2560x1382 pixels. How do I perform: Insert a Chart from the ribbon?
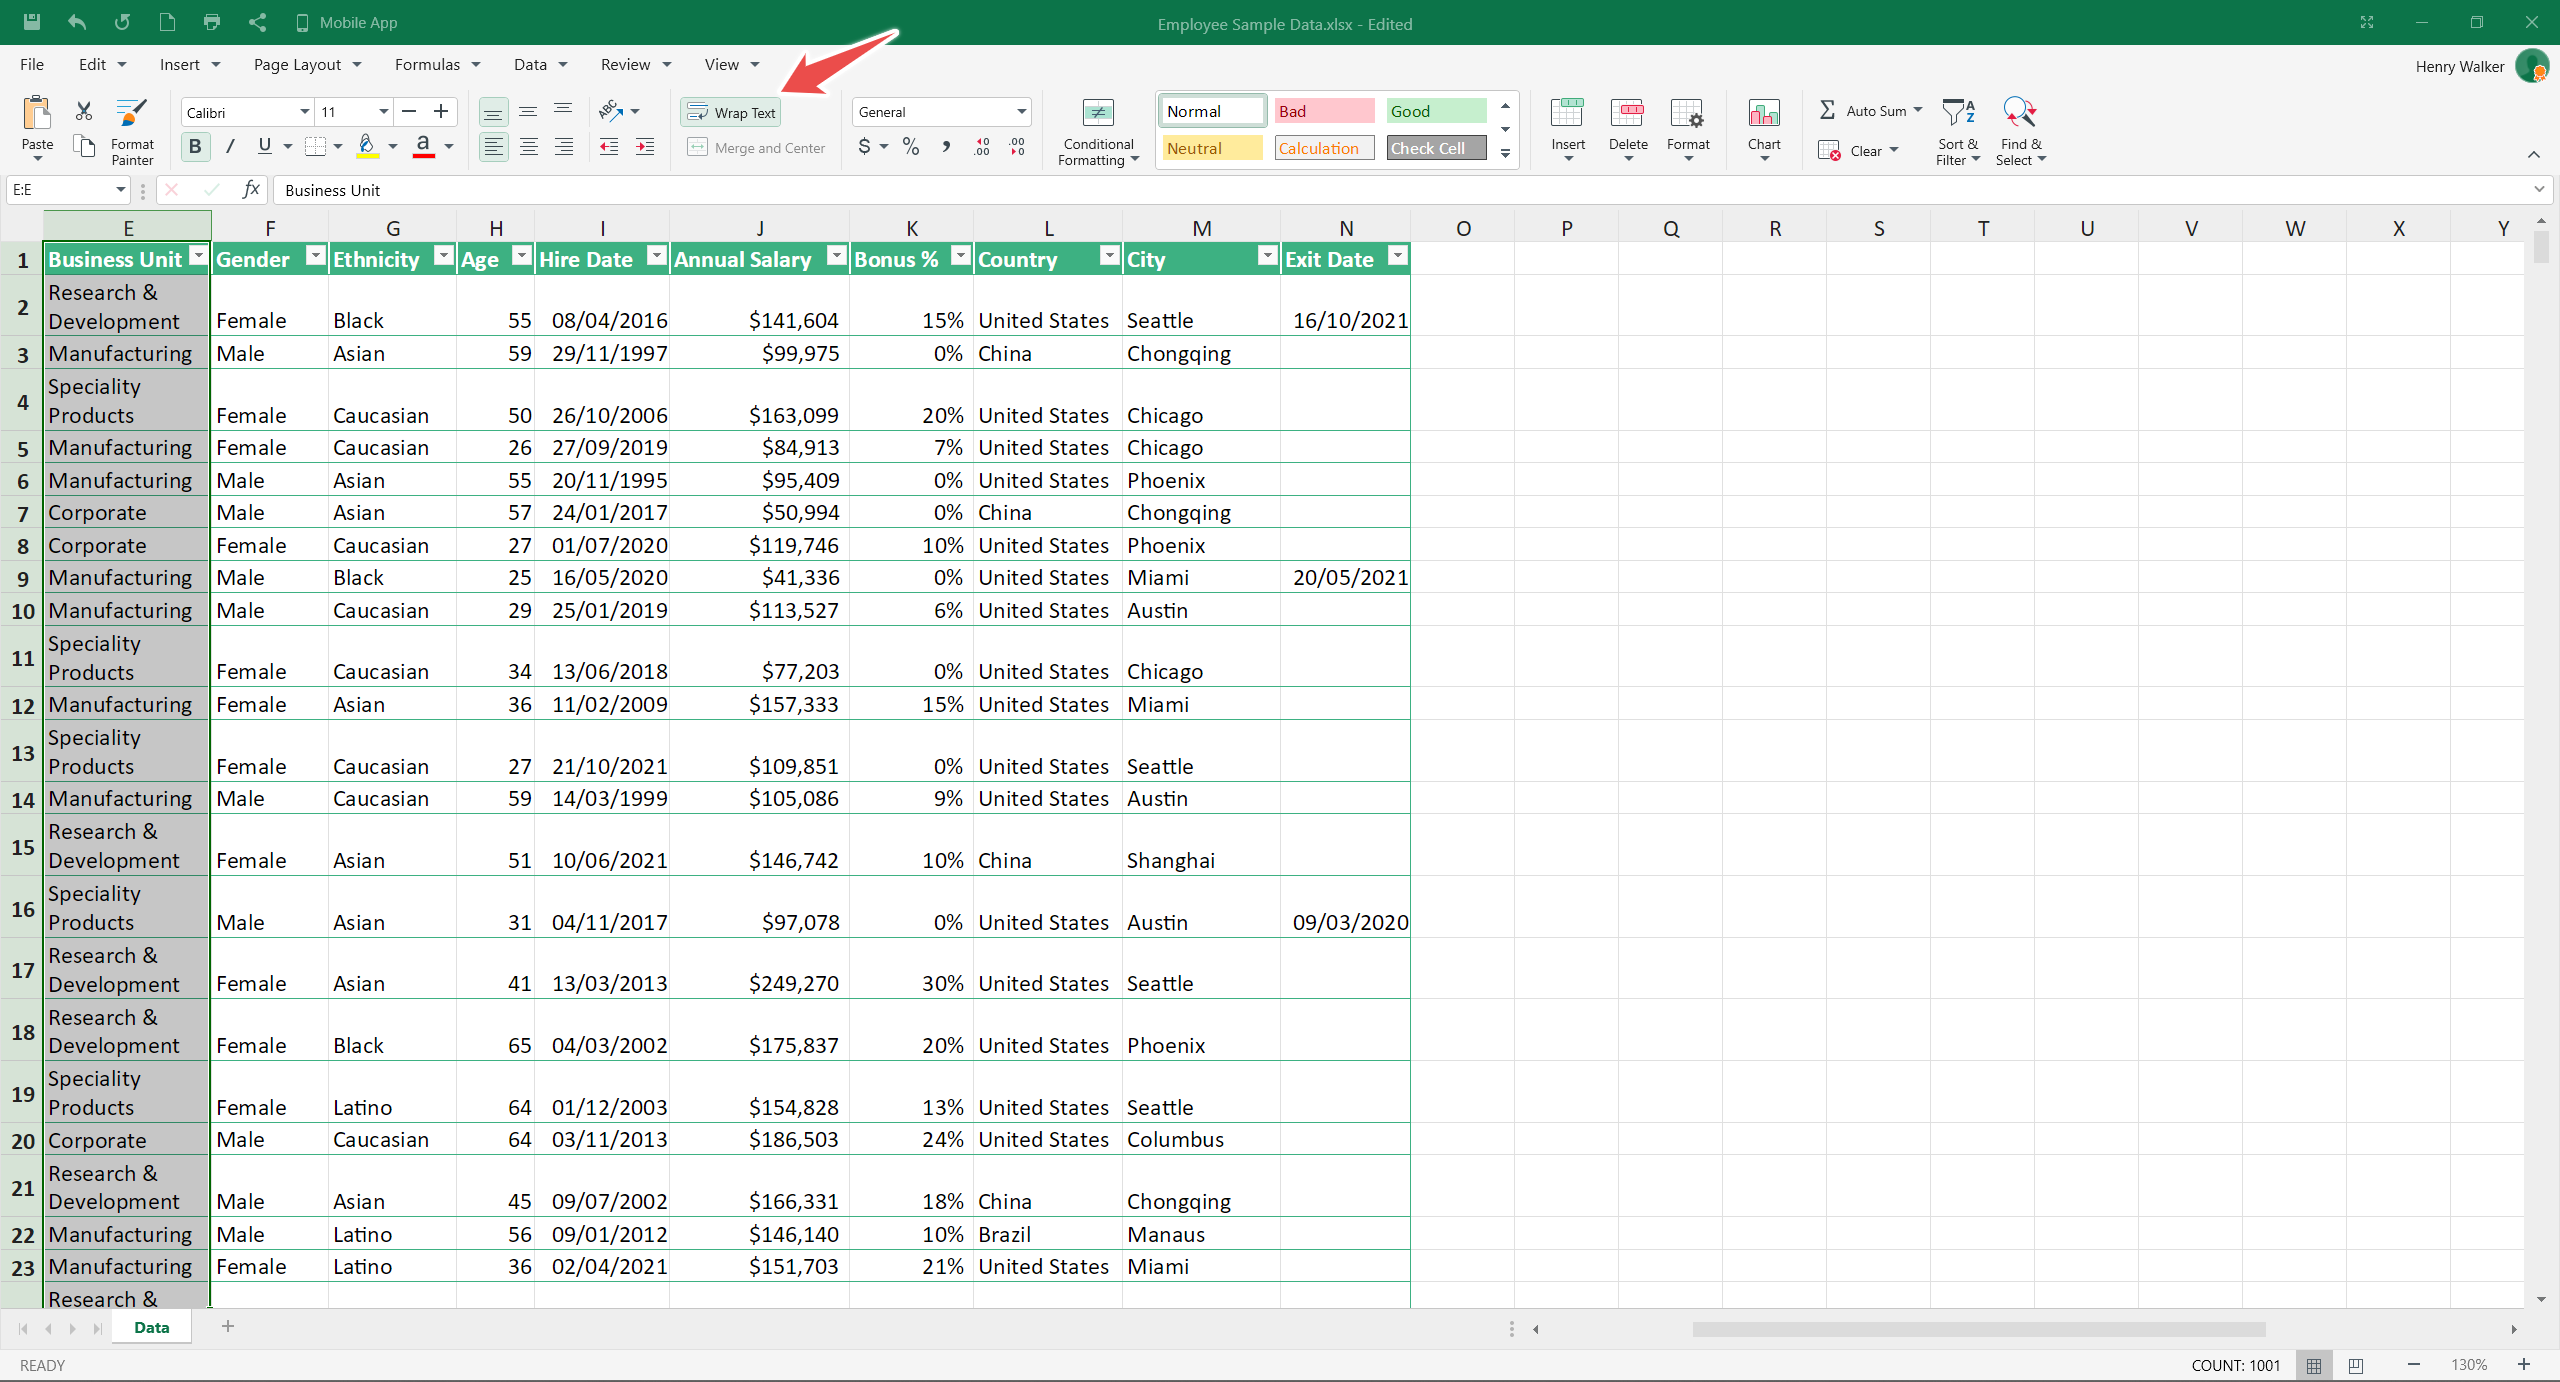[x=1764, y=130]
